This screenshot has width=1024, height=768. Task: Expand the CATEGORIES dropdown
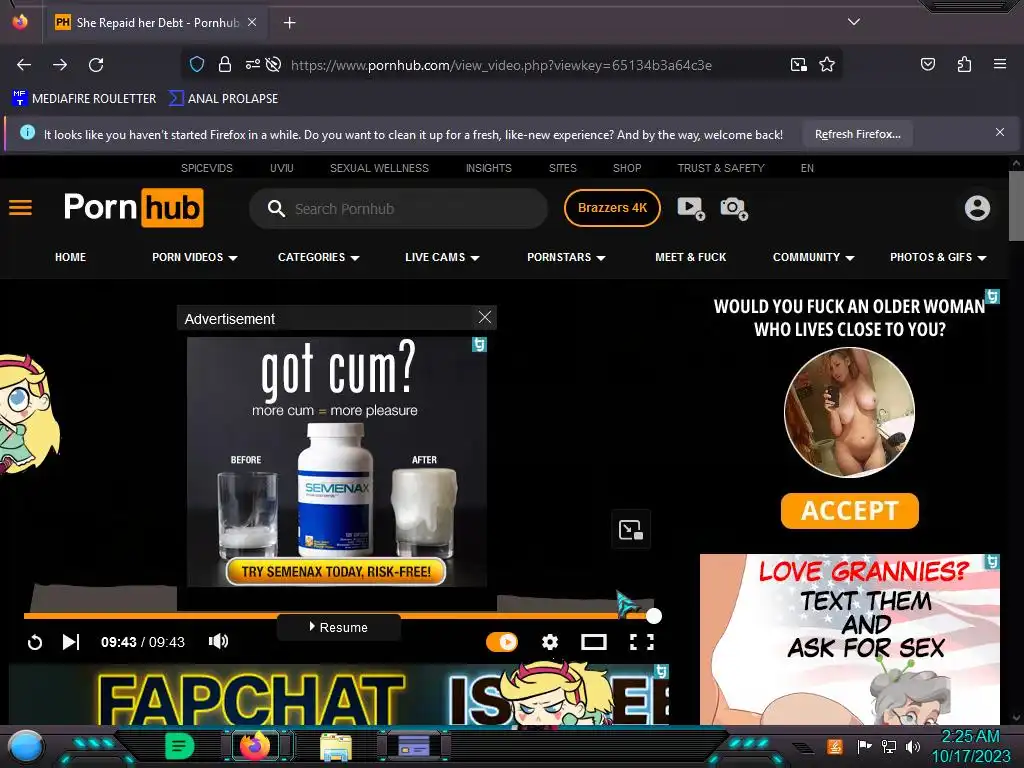[x=319, y=257]
